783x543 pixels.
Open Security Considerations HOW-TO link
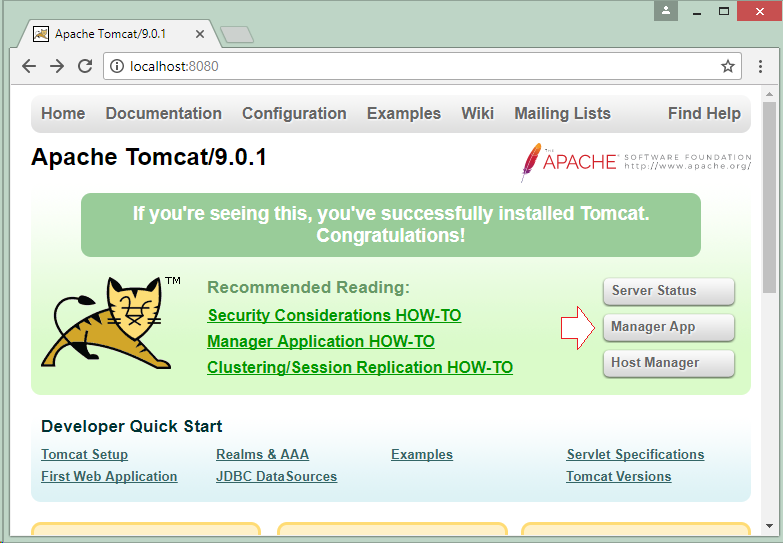[x=334, y=315]
